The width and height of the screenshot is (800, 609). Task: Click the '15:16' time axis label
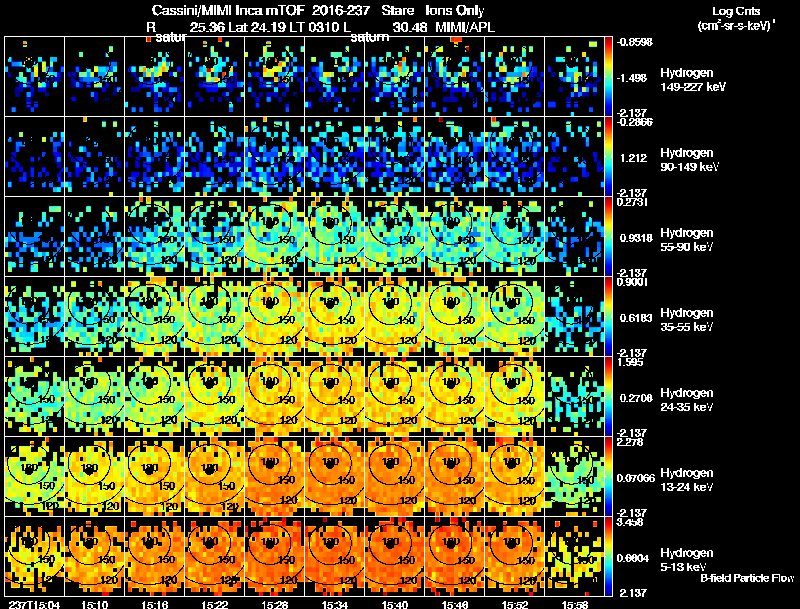point(155,605)
